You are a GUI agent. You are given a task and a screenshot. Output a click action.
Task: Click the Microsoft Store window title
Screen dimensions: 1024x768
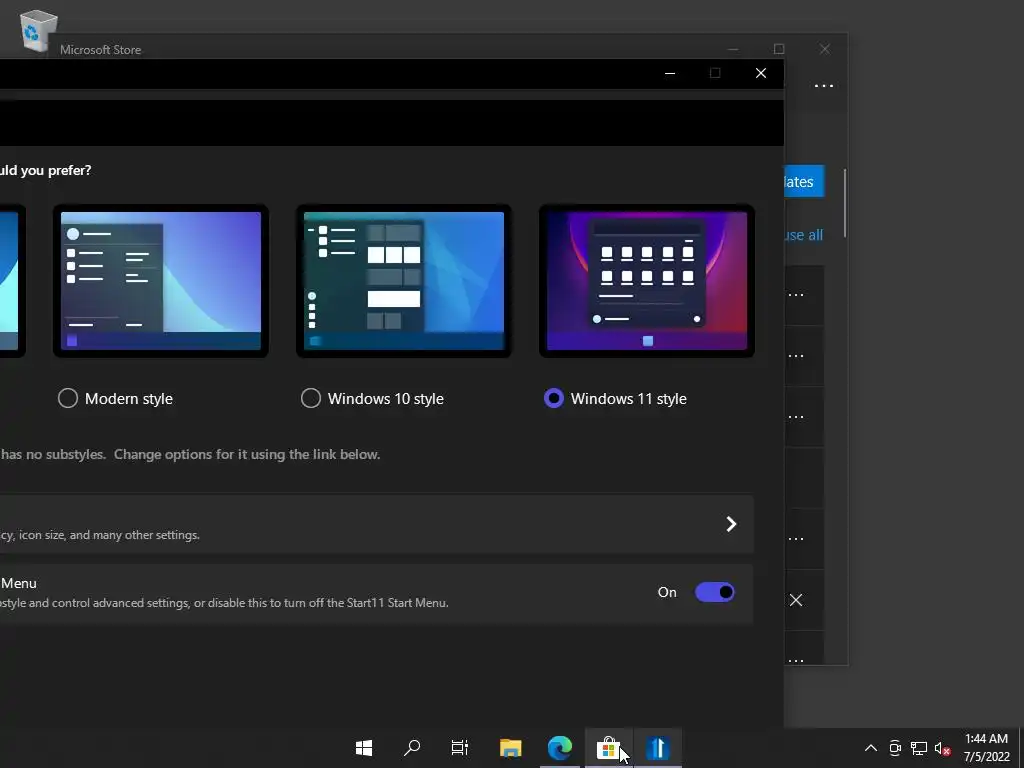101,50
